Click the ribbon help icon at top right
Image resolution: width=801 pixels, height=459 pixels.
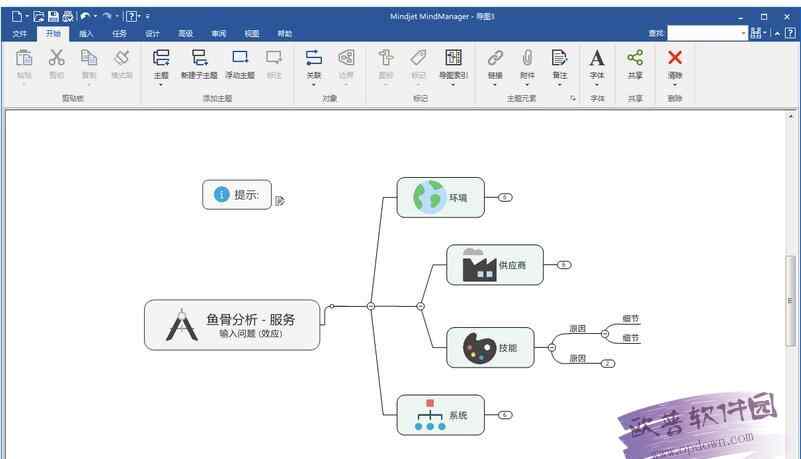tap(790, 33)
